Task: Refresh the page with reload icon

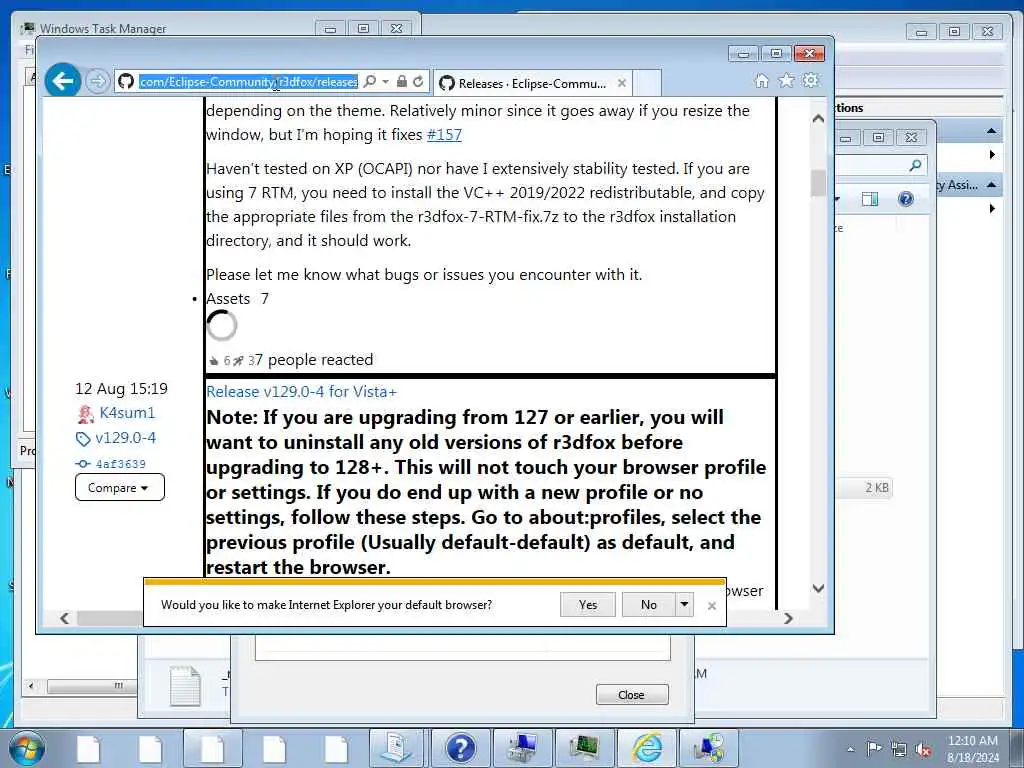Action: point(419,82)
